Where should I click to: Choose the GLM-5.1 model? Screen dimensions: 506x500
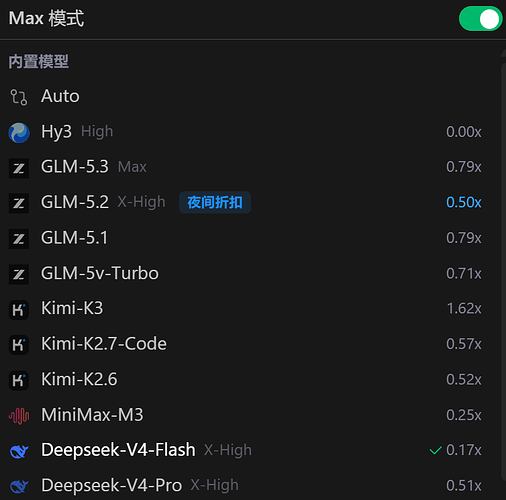pyautogui.click(x=245, y=238)
